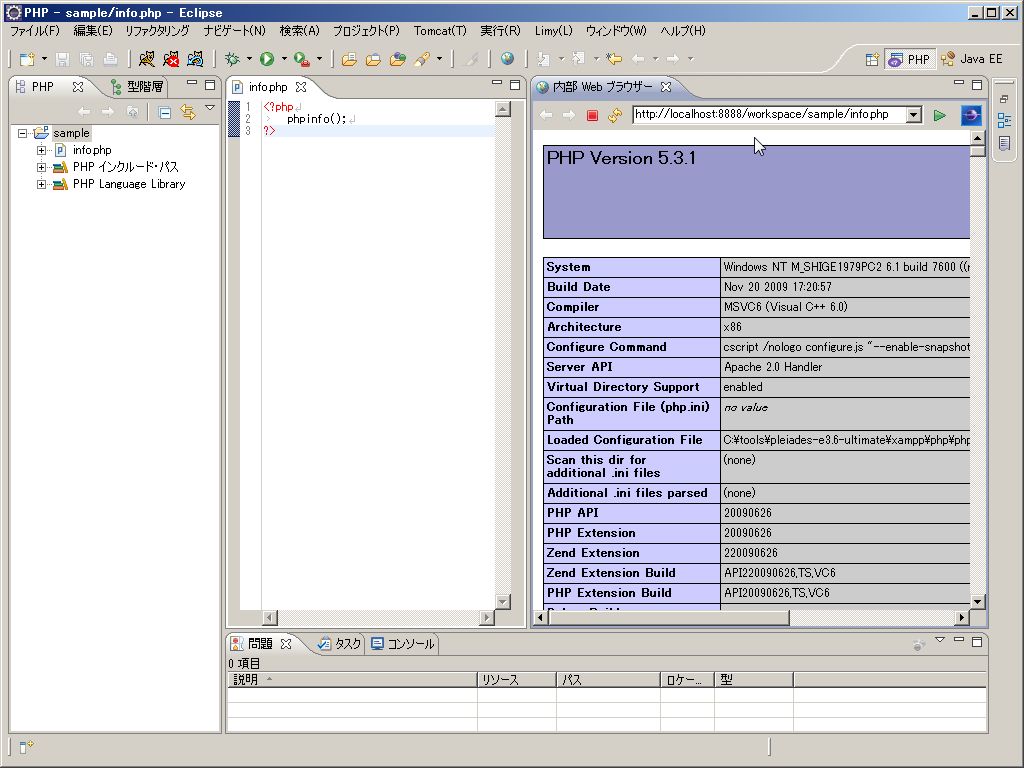Screen dimensions: 1024x768
Task: Click the Save toolbar icon
Action: pos(63,59)
